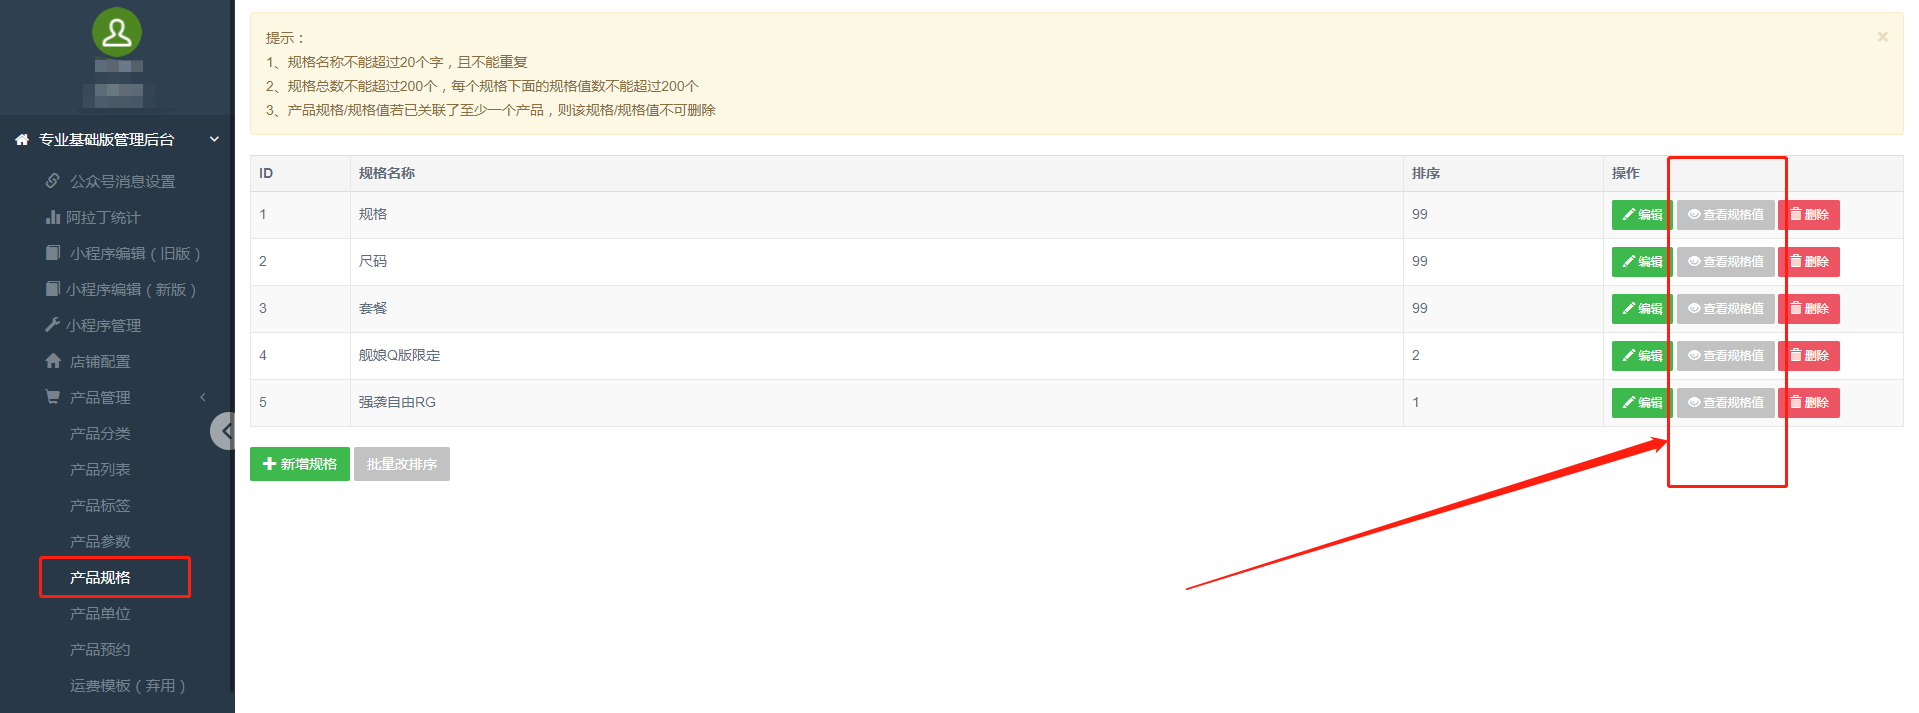Screen dimensions: 1919x713
Task: Click the 批量改排序 button
Action: [401, 464]
